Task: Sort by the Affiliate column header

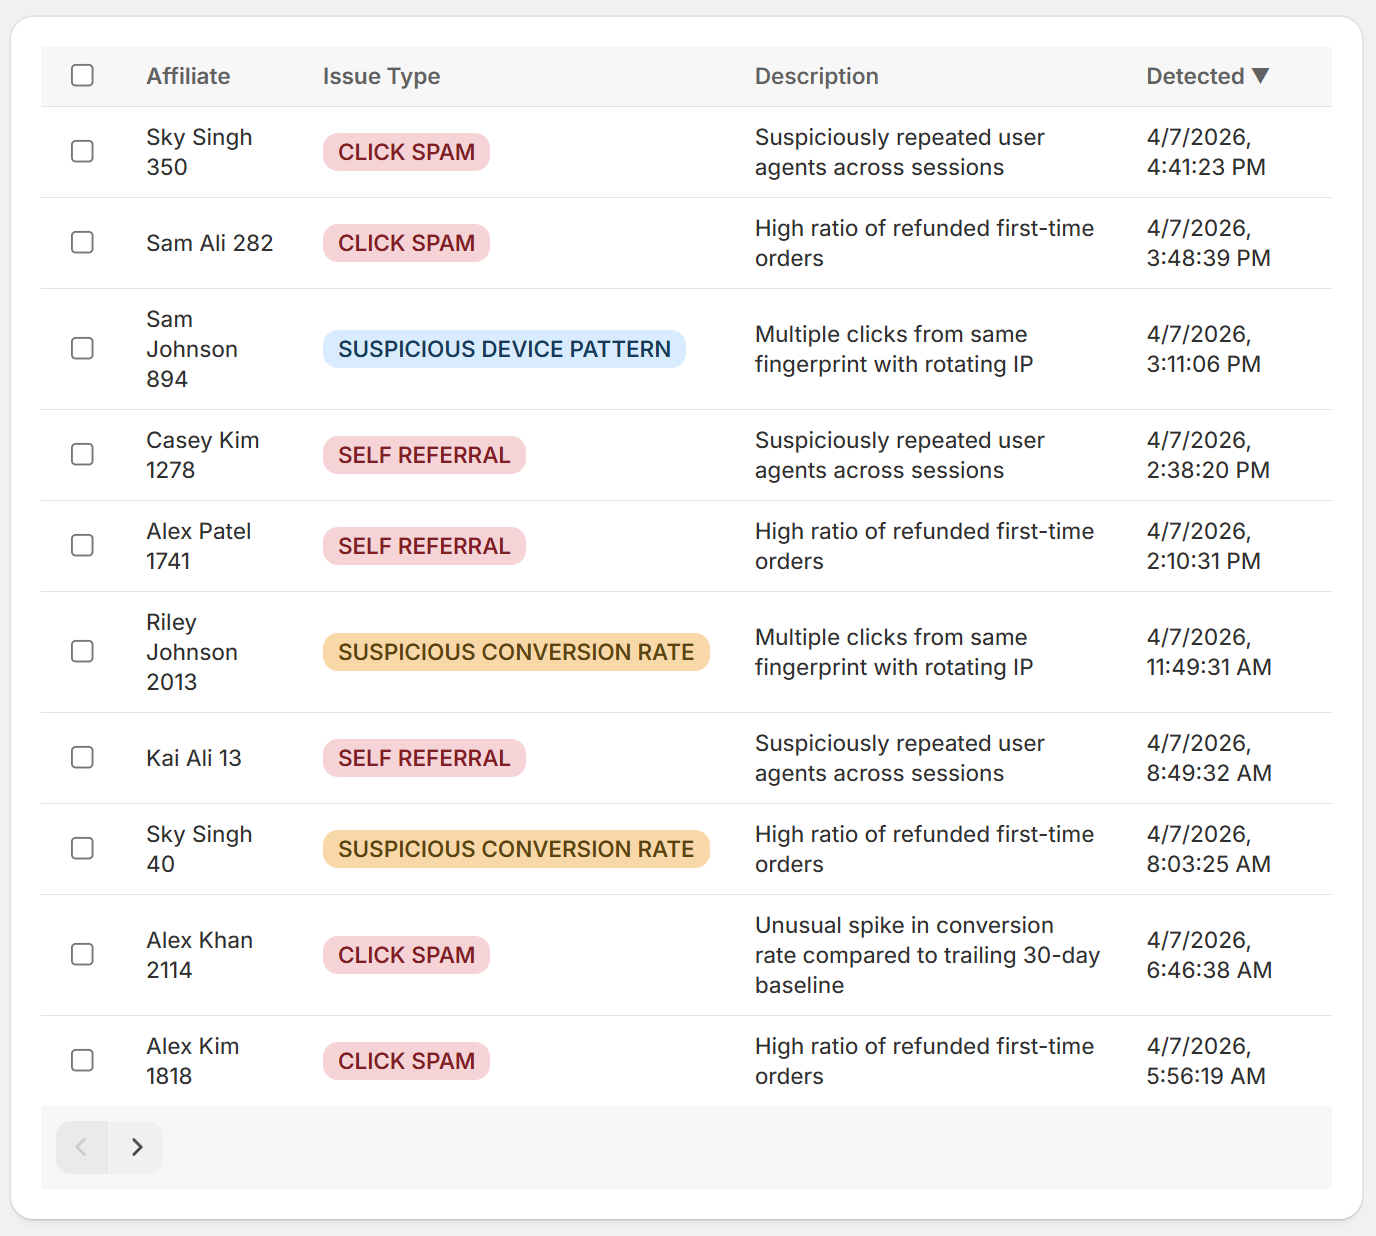Action: coord(188,75)
